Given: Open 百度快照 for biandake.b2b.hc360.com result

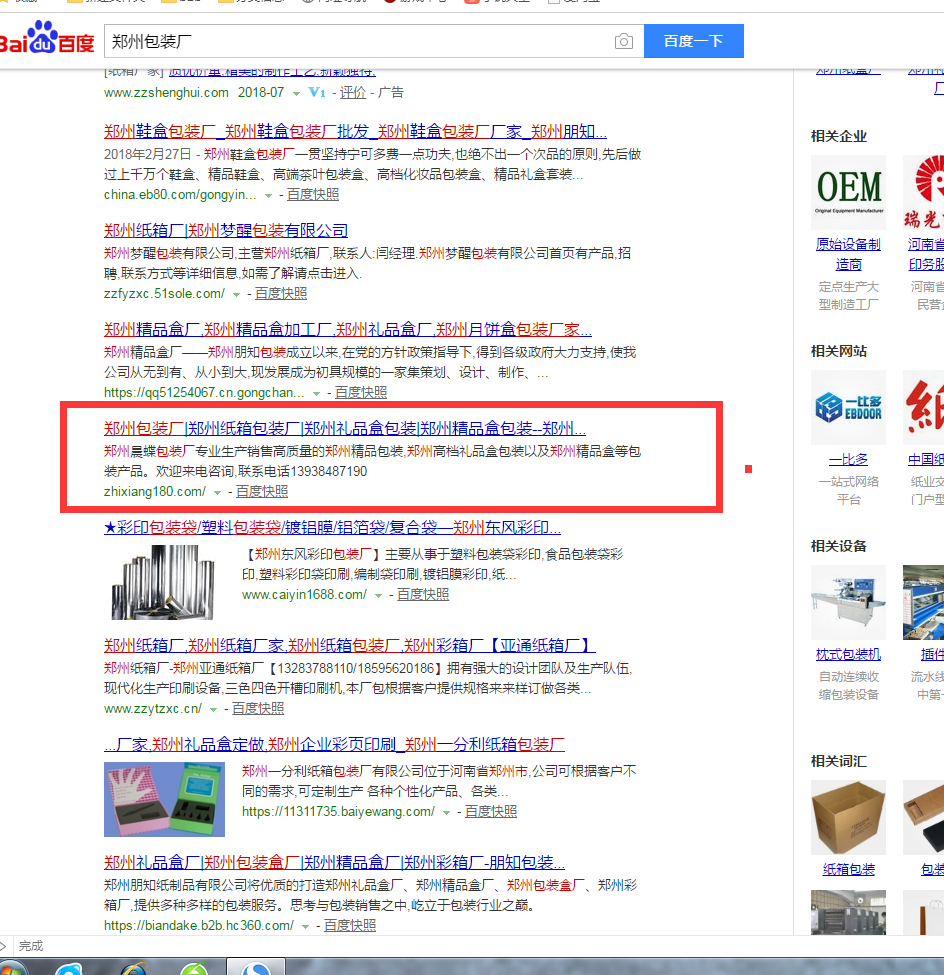Looking at the screenshot, I should [x=349, y=925].
